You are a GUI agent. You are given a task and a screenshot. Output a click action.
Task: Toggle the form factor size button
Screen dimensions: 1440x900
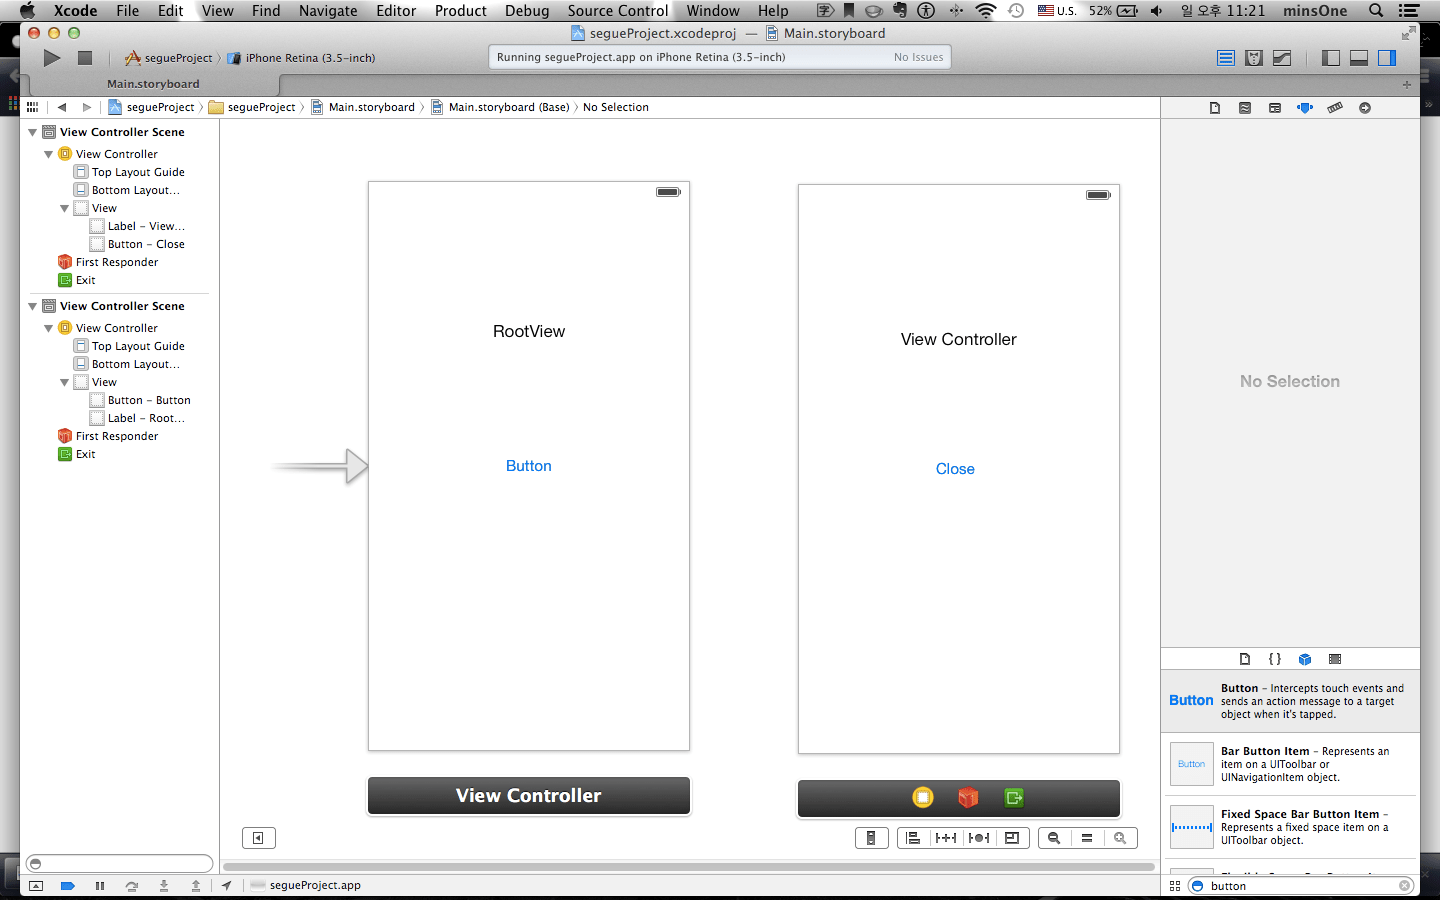tap(872, 838)
